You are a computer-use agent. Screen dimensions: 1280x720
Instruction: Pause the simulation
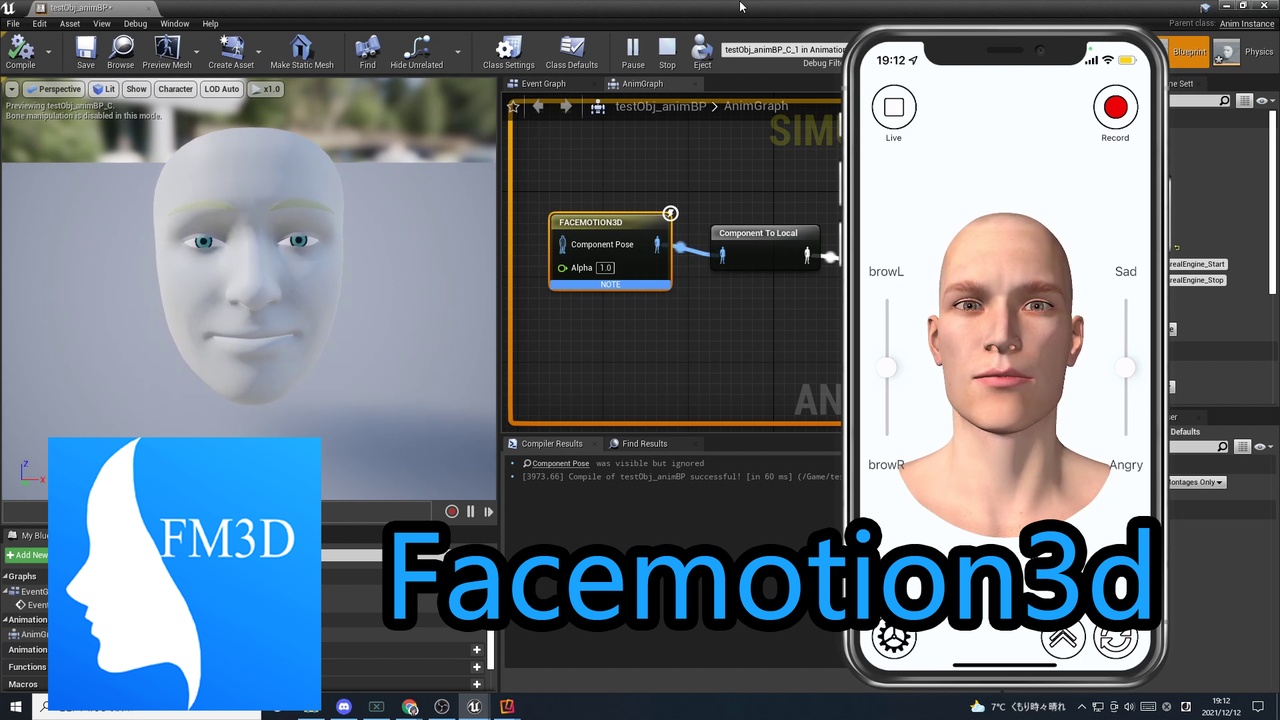click(633, 52)
